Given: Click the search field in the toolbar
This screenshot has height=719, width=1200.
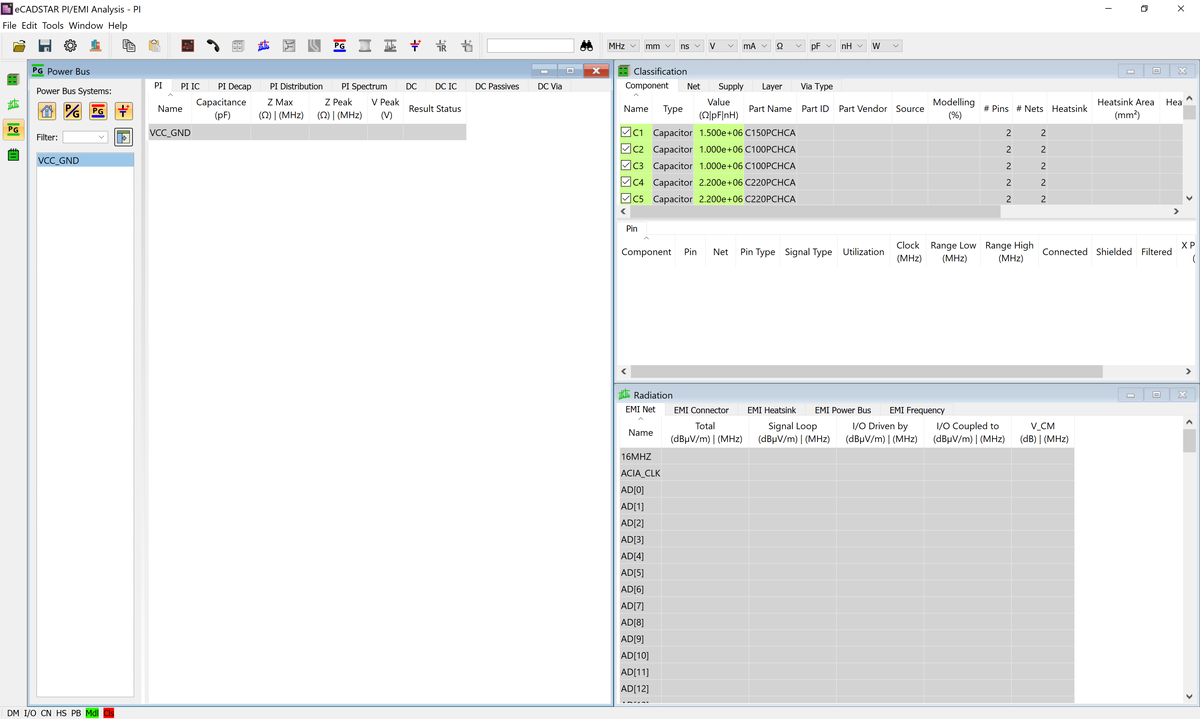Looking at the screenshot, I should [530, 46].
